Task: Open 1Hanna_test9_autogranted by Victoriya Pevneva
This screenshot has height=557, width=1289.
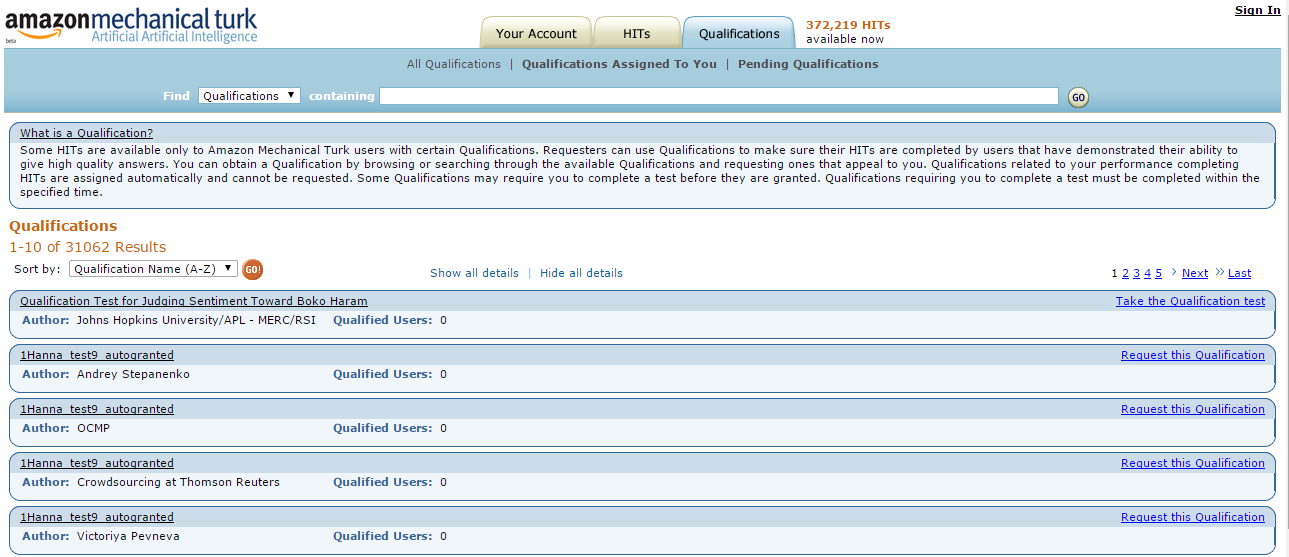Action: coord(97,517)
